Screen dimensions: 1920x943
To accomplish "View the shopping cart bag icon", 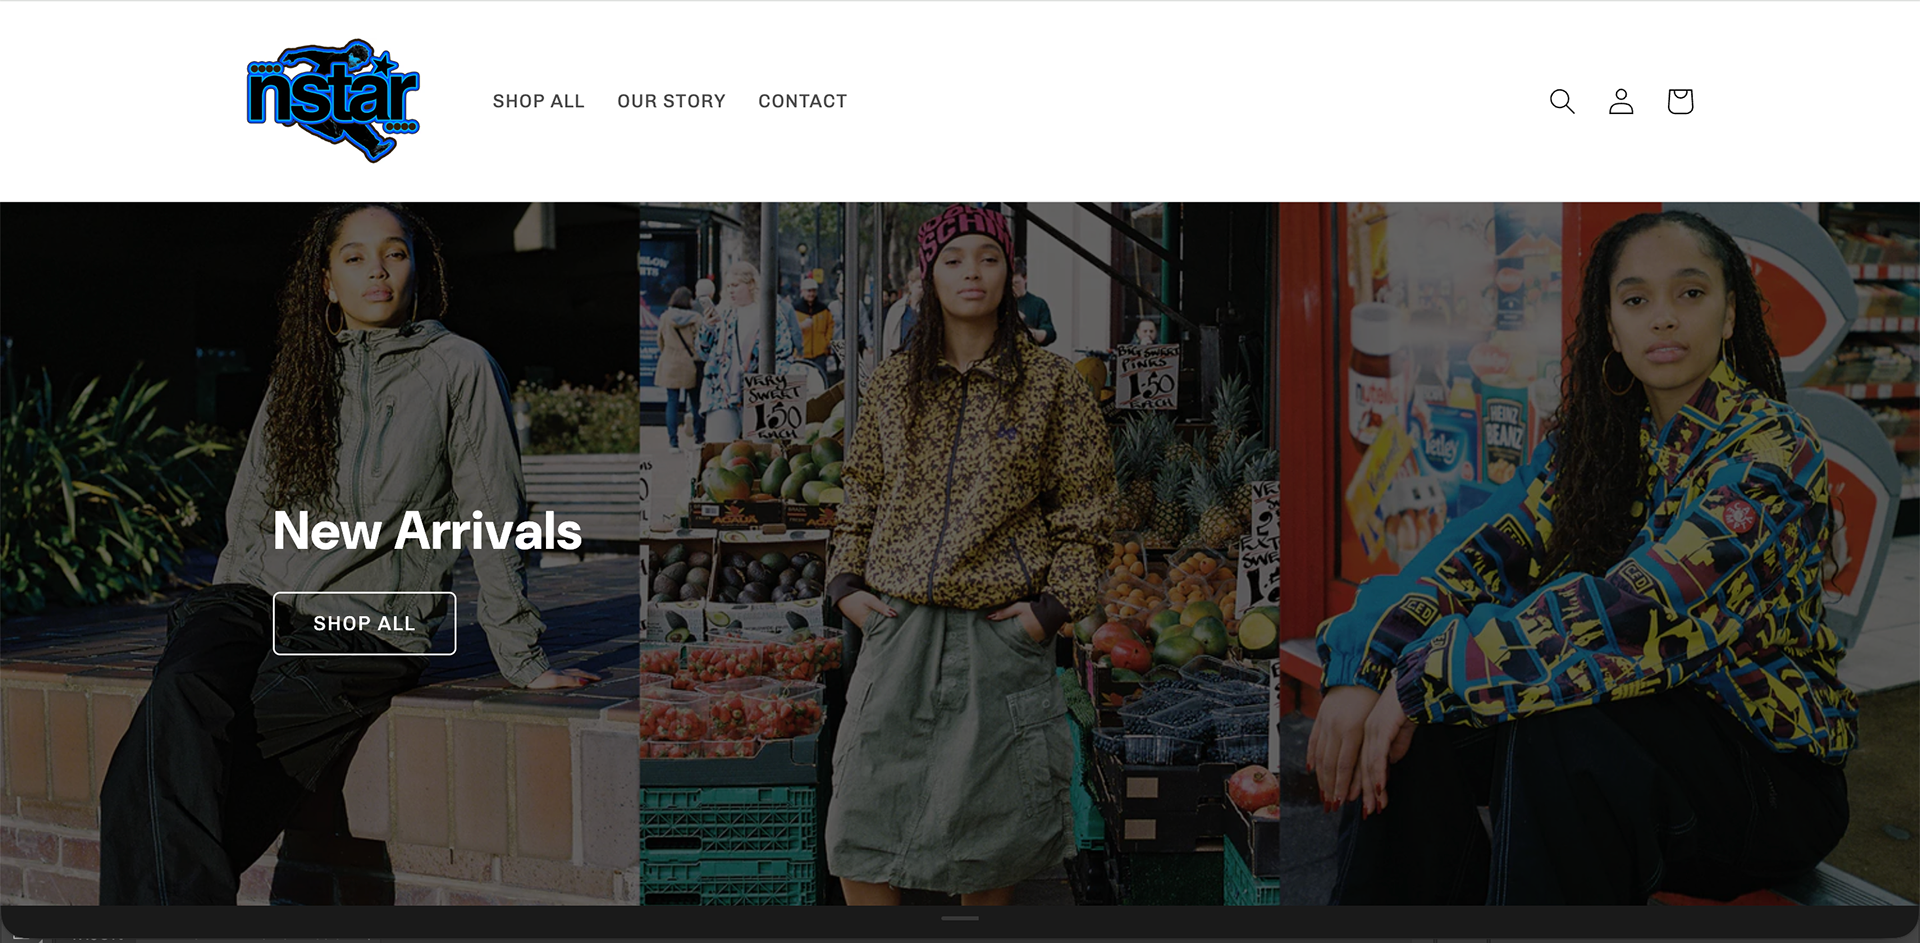I will tap(1680, 101).
